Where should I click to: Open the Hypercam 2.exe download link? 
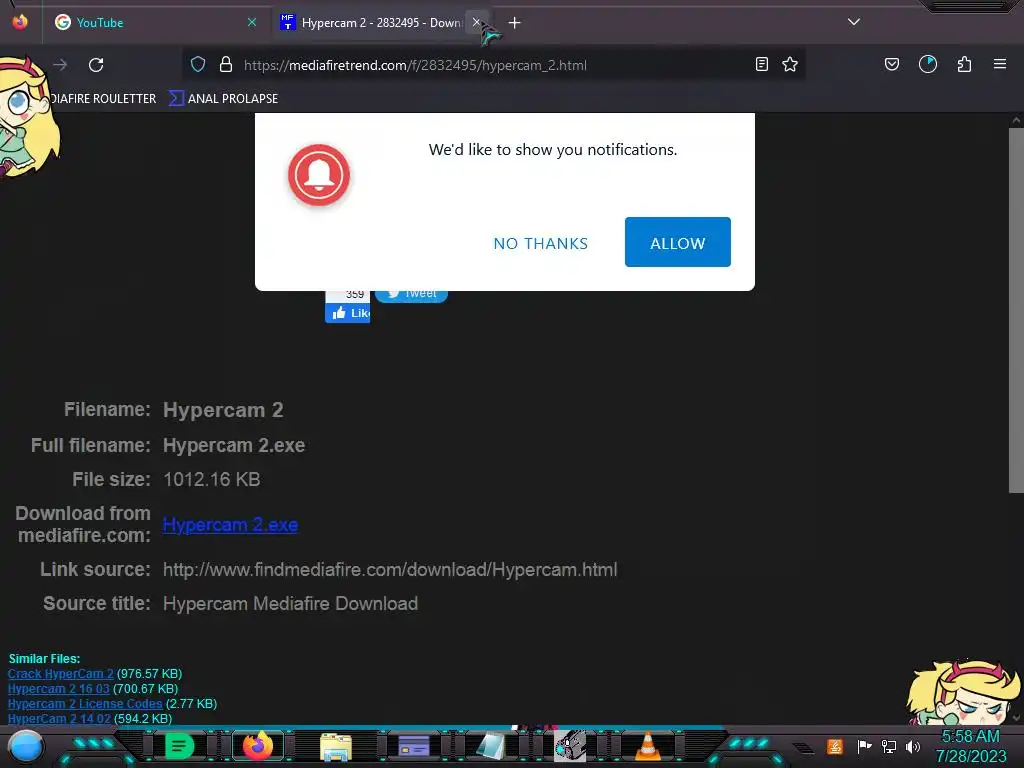point(231,525)
